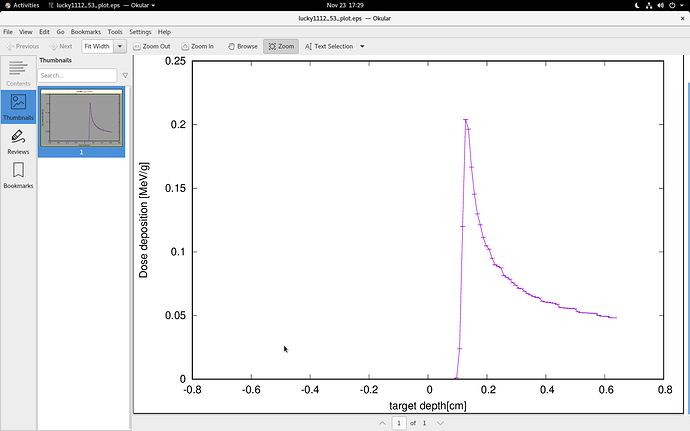Select page 1 thumbnail
This screenshot has height=431, width=690.
coord(81,122)
